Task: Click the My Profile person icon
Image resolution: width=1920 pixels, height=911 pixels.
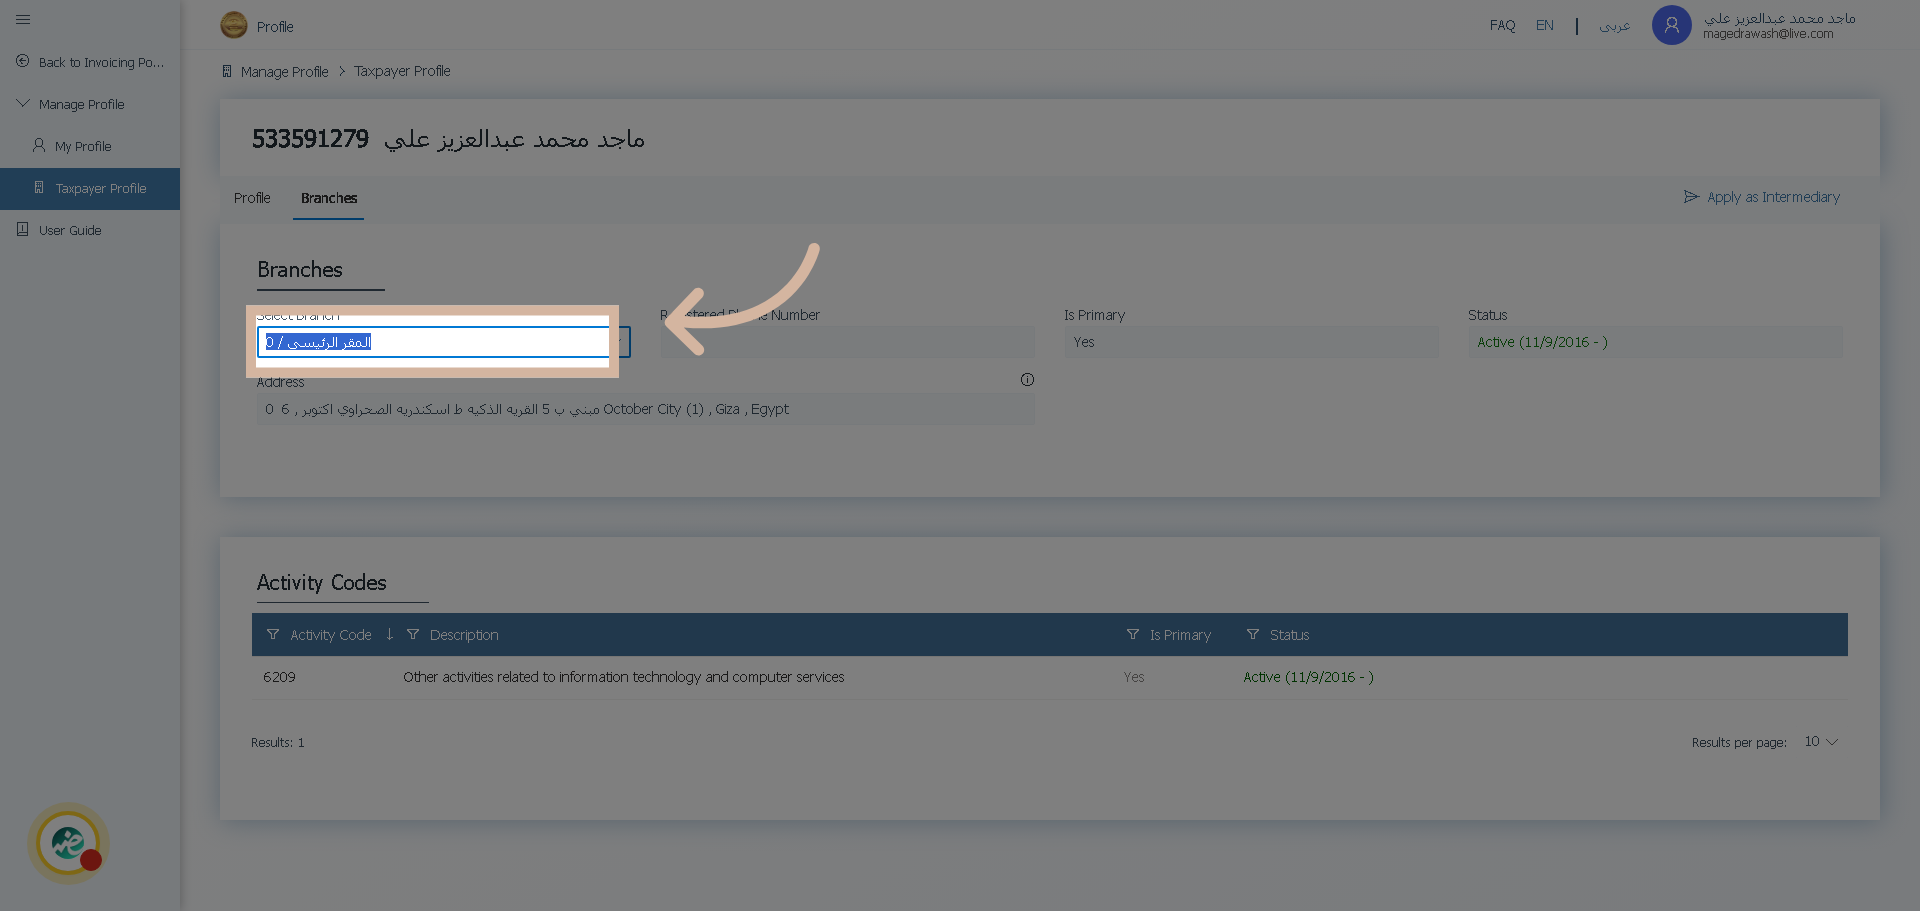Action: tap(39, 145)
